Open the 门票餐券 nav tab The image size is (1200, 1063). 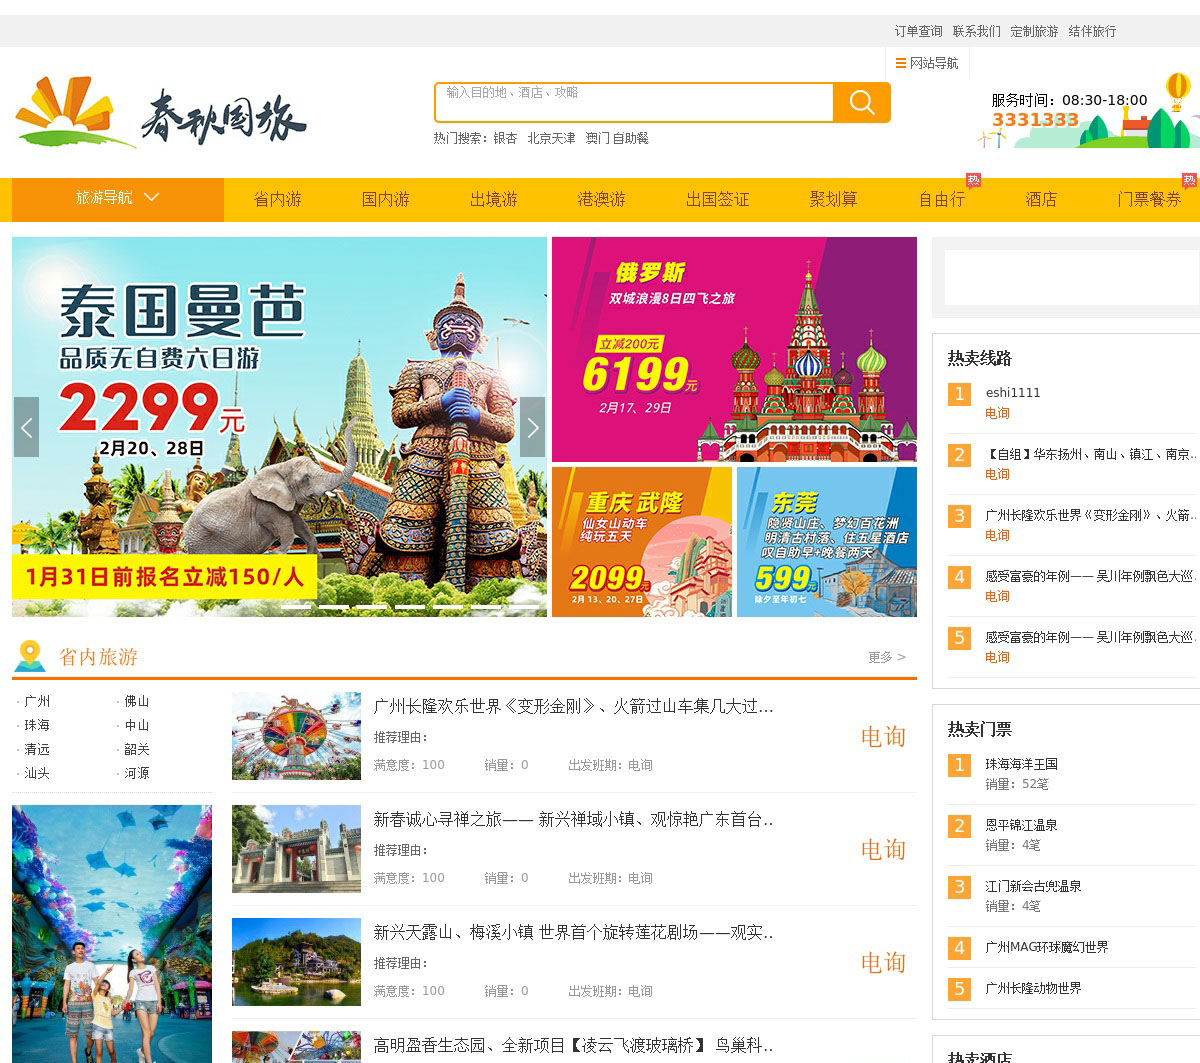[x=1149, y=199]
